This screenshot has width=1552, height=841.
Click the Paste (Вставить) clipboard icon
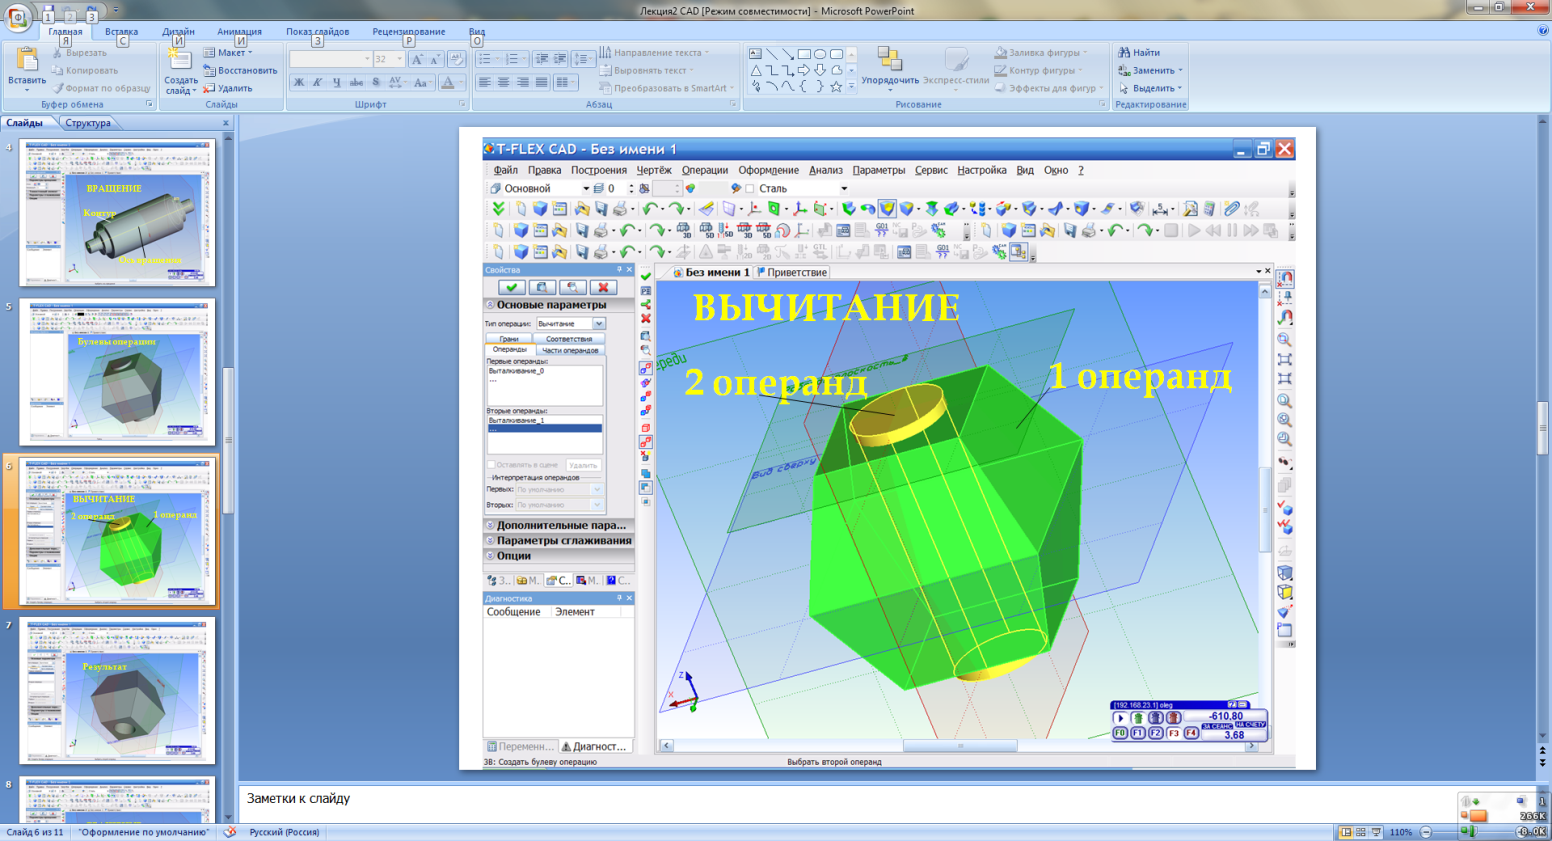[26, 60]
